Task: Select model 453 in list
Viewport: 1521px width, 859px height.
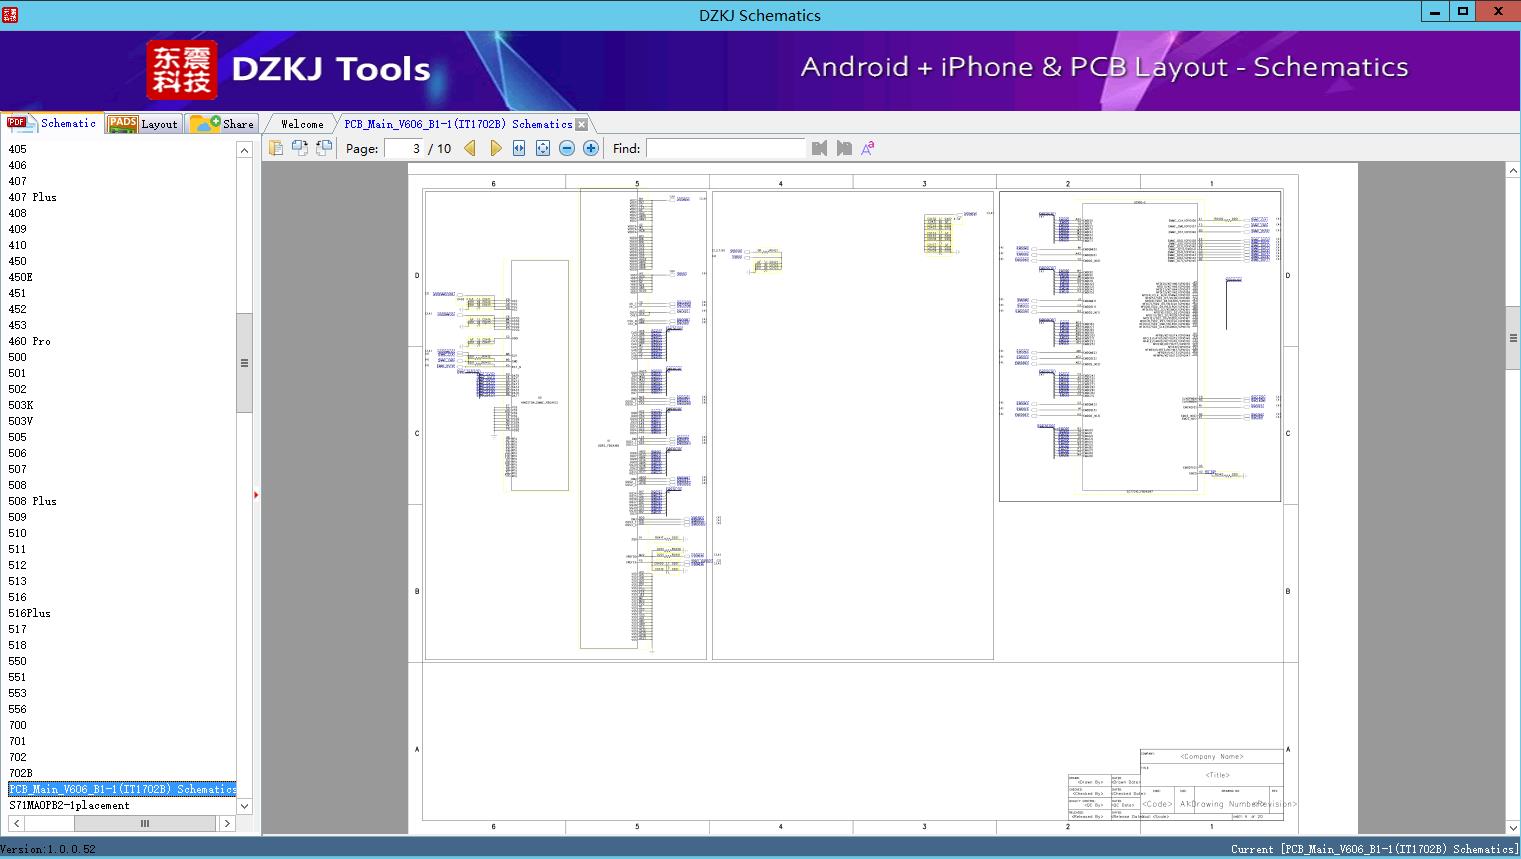Action: coord(18,325)
